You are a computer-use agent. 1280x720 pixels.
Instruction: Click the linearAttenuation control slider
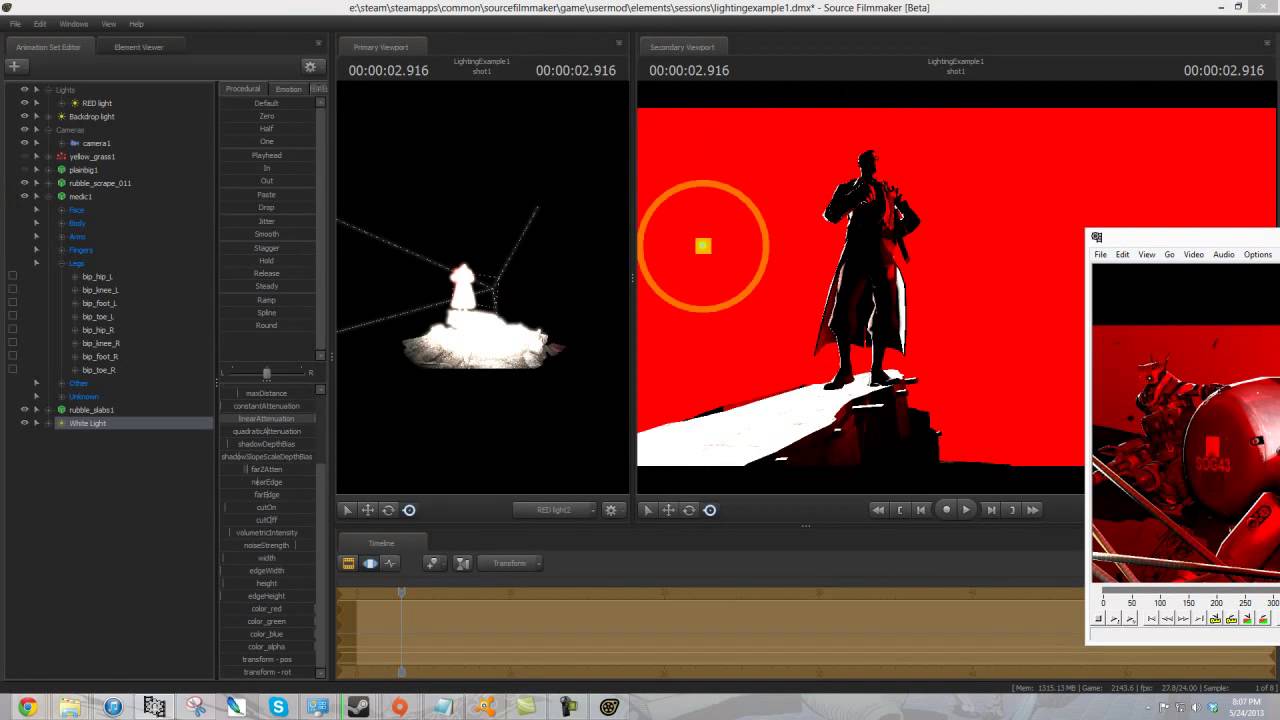pos(267,419)
